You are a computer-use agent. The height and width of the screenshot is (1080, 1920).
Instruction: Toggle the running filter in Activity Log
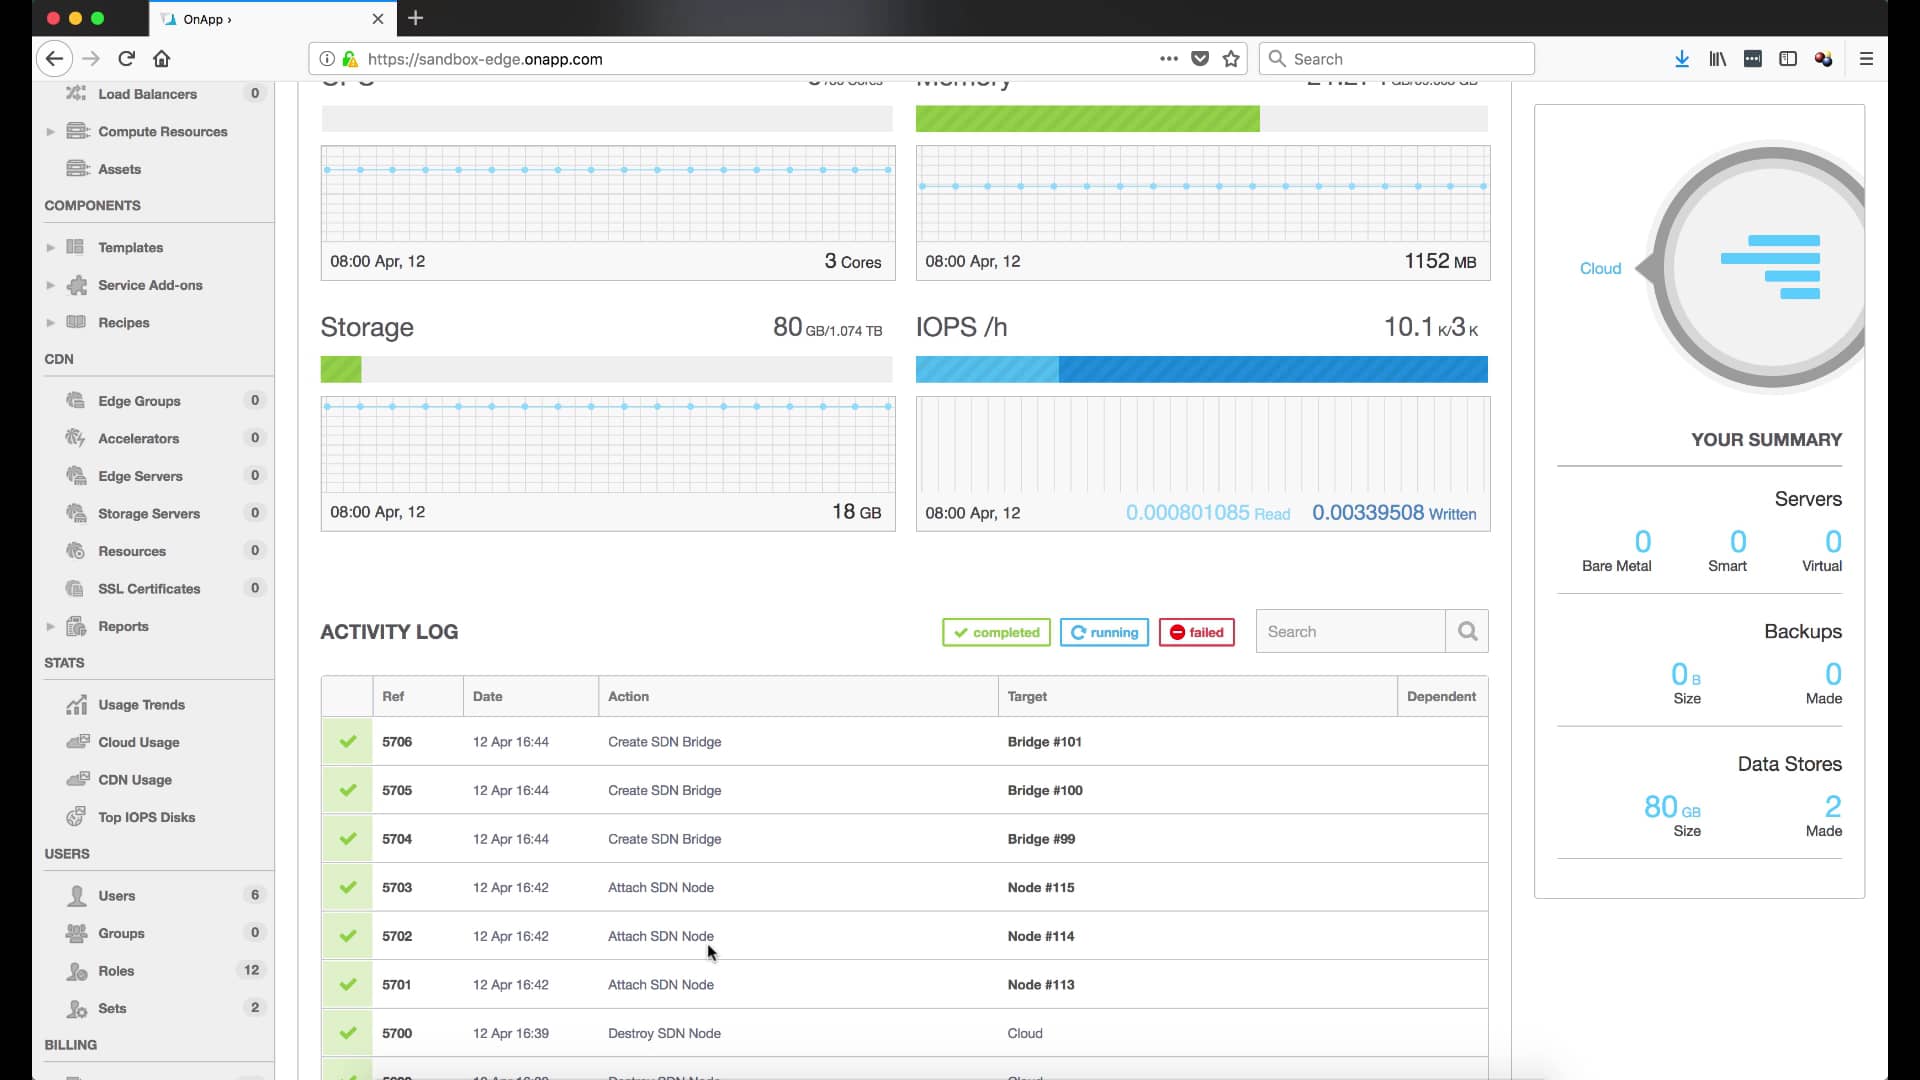1104,633
